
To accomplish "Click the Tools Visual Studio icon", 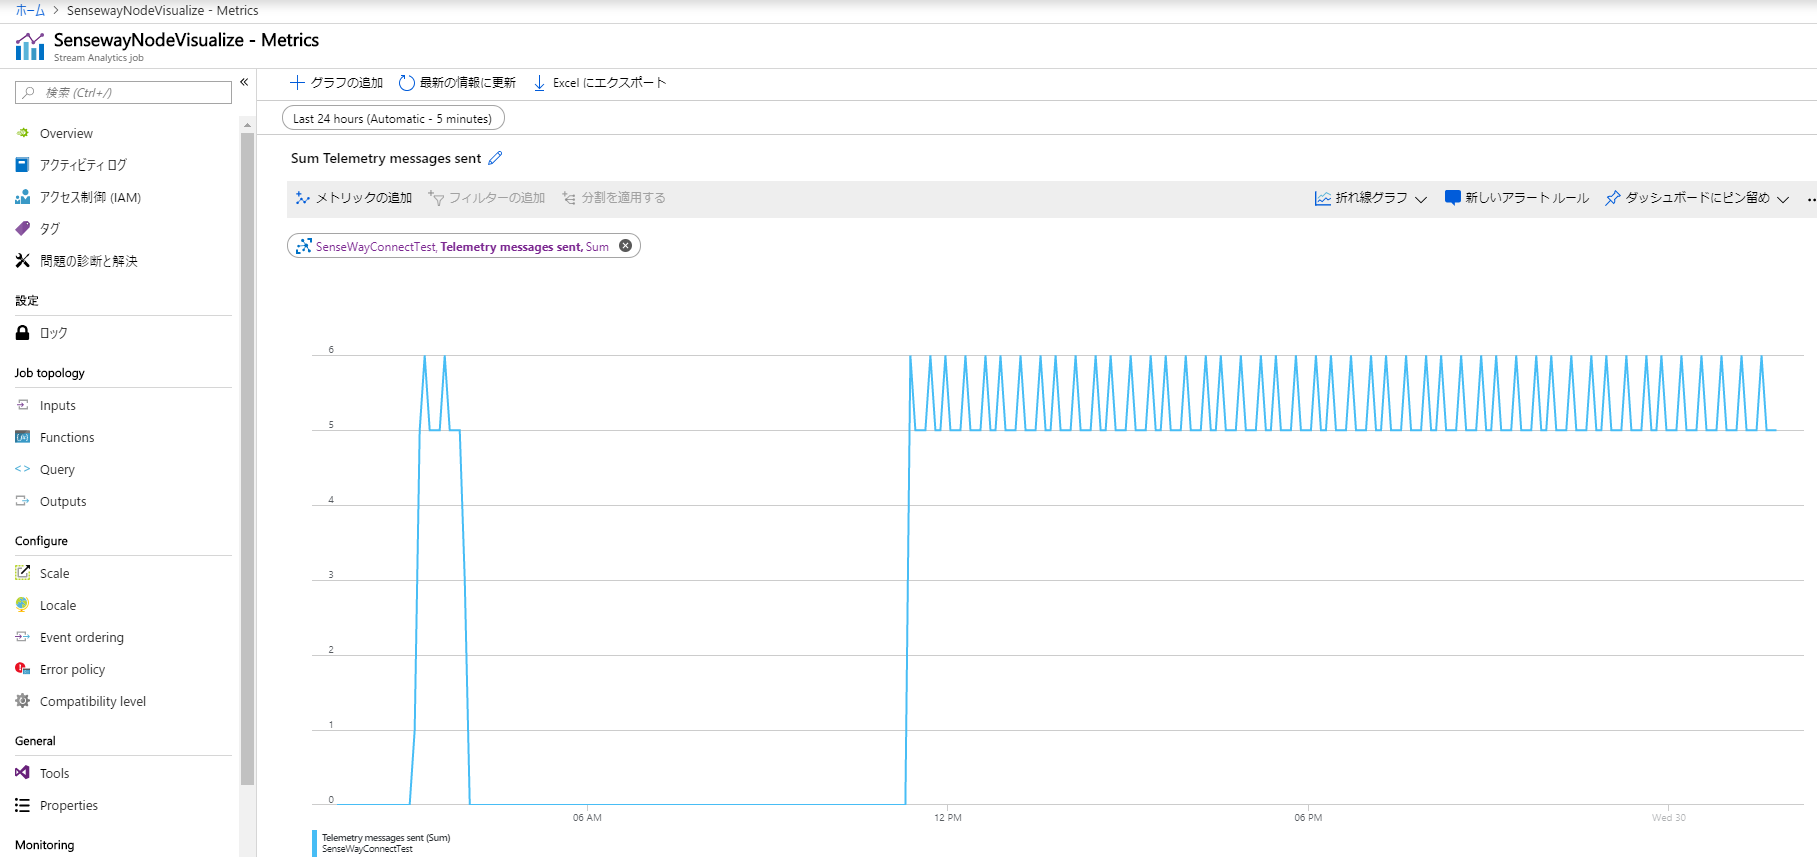I will (x=22, y=773).
